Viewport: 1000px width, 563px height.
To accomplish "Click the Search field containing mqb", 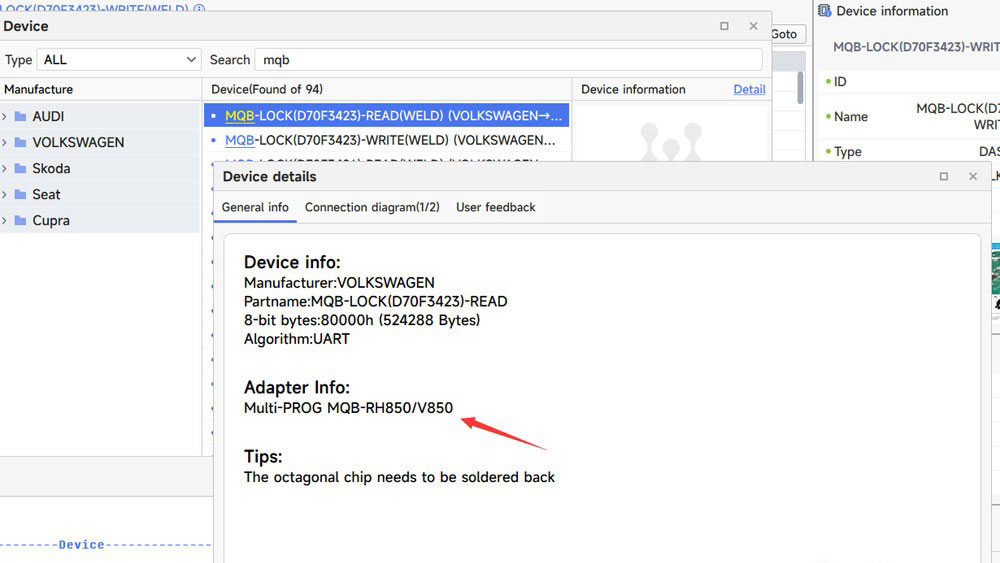I will [507, 60].
